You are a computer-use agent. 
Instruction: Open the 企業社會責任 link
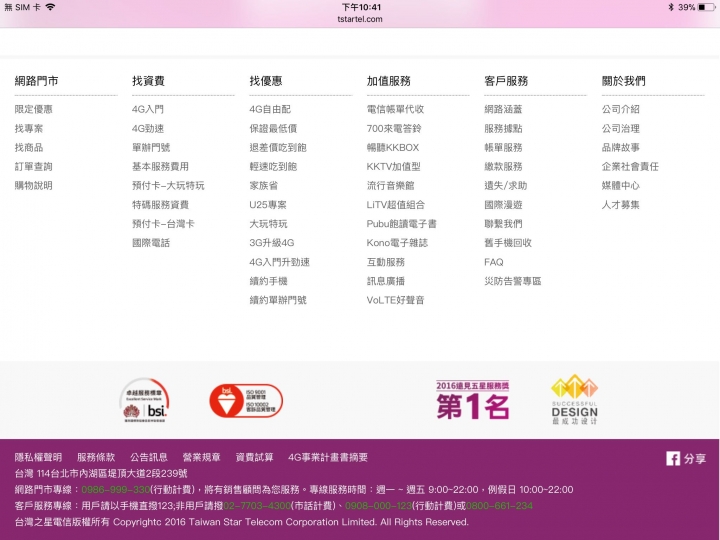630,167
